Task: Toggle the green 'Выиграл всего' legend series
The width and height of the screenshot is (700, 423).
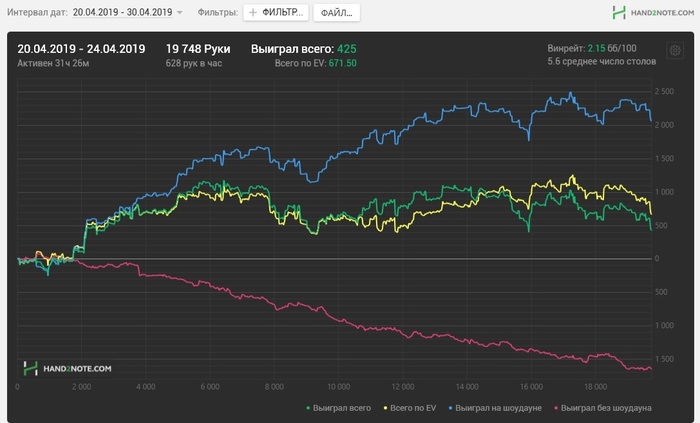Action: [x=336, y=408]
